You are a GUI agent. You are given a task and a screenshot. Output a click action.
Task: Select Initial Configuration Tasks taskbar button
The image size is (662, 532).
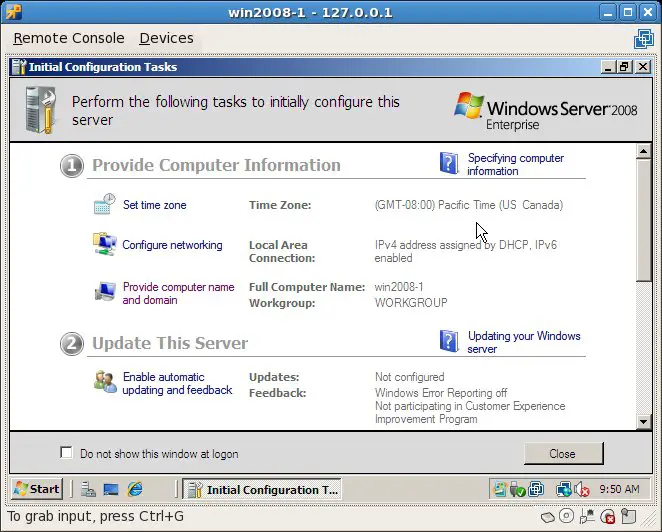262,490
